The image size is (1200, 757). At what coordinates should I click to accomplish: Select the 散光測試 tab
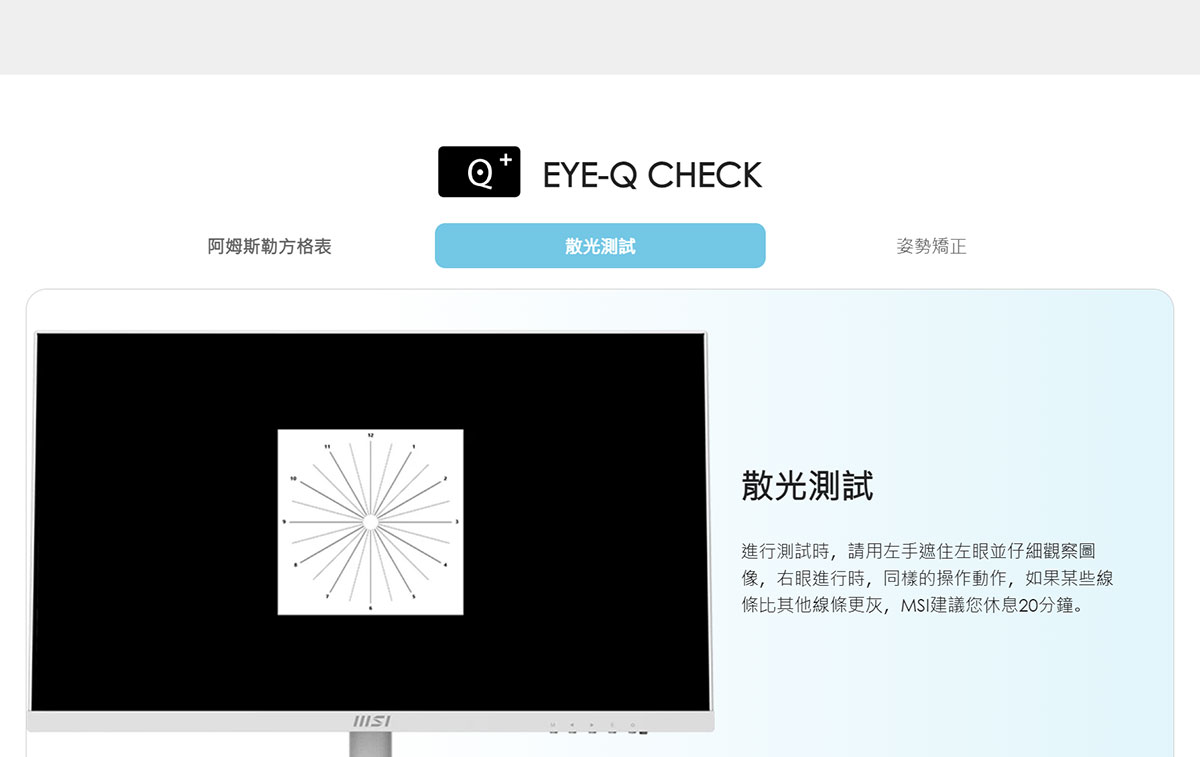[x=600, y=246]
